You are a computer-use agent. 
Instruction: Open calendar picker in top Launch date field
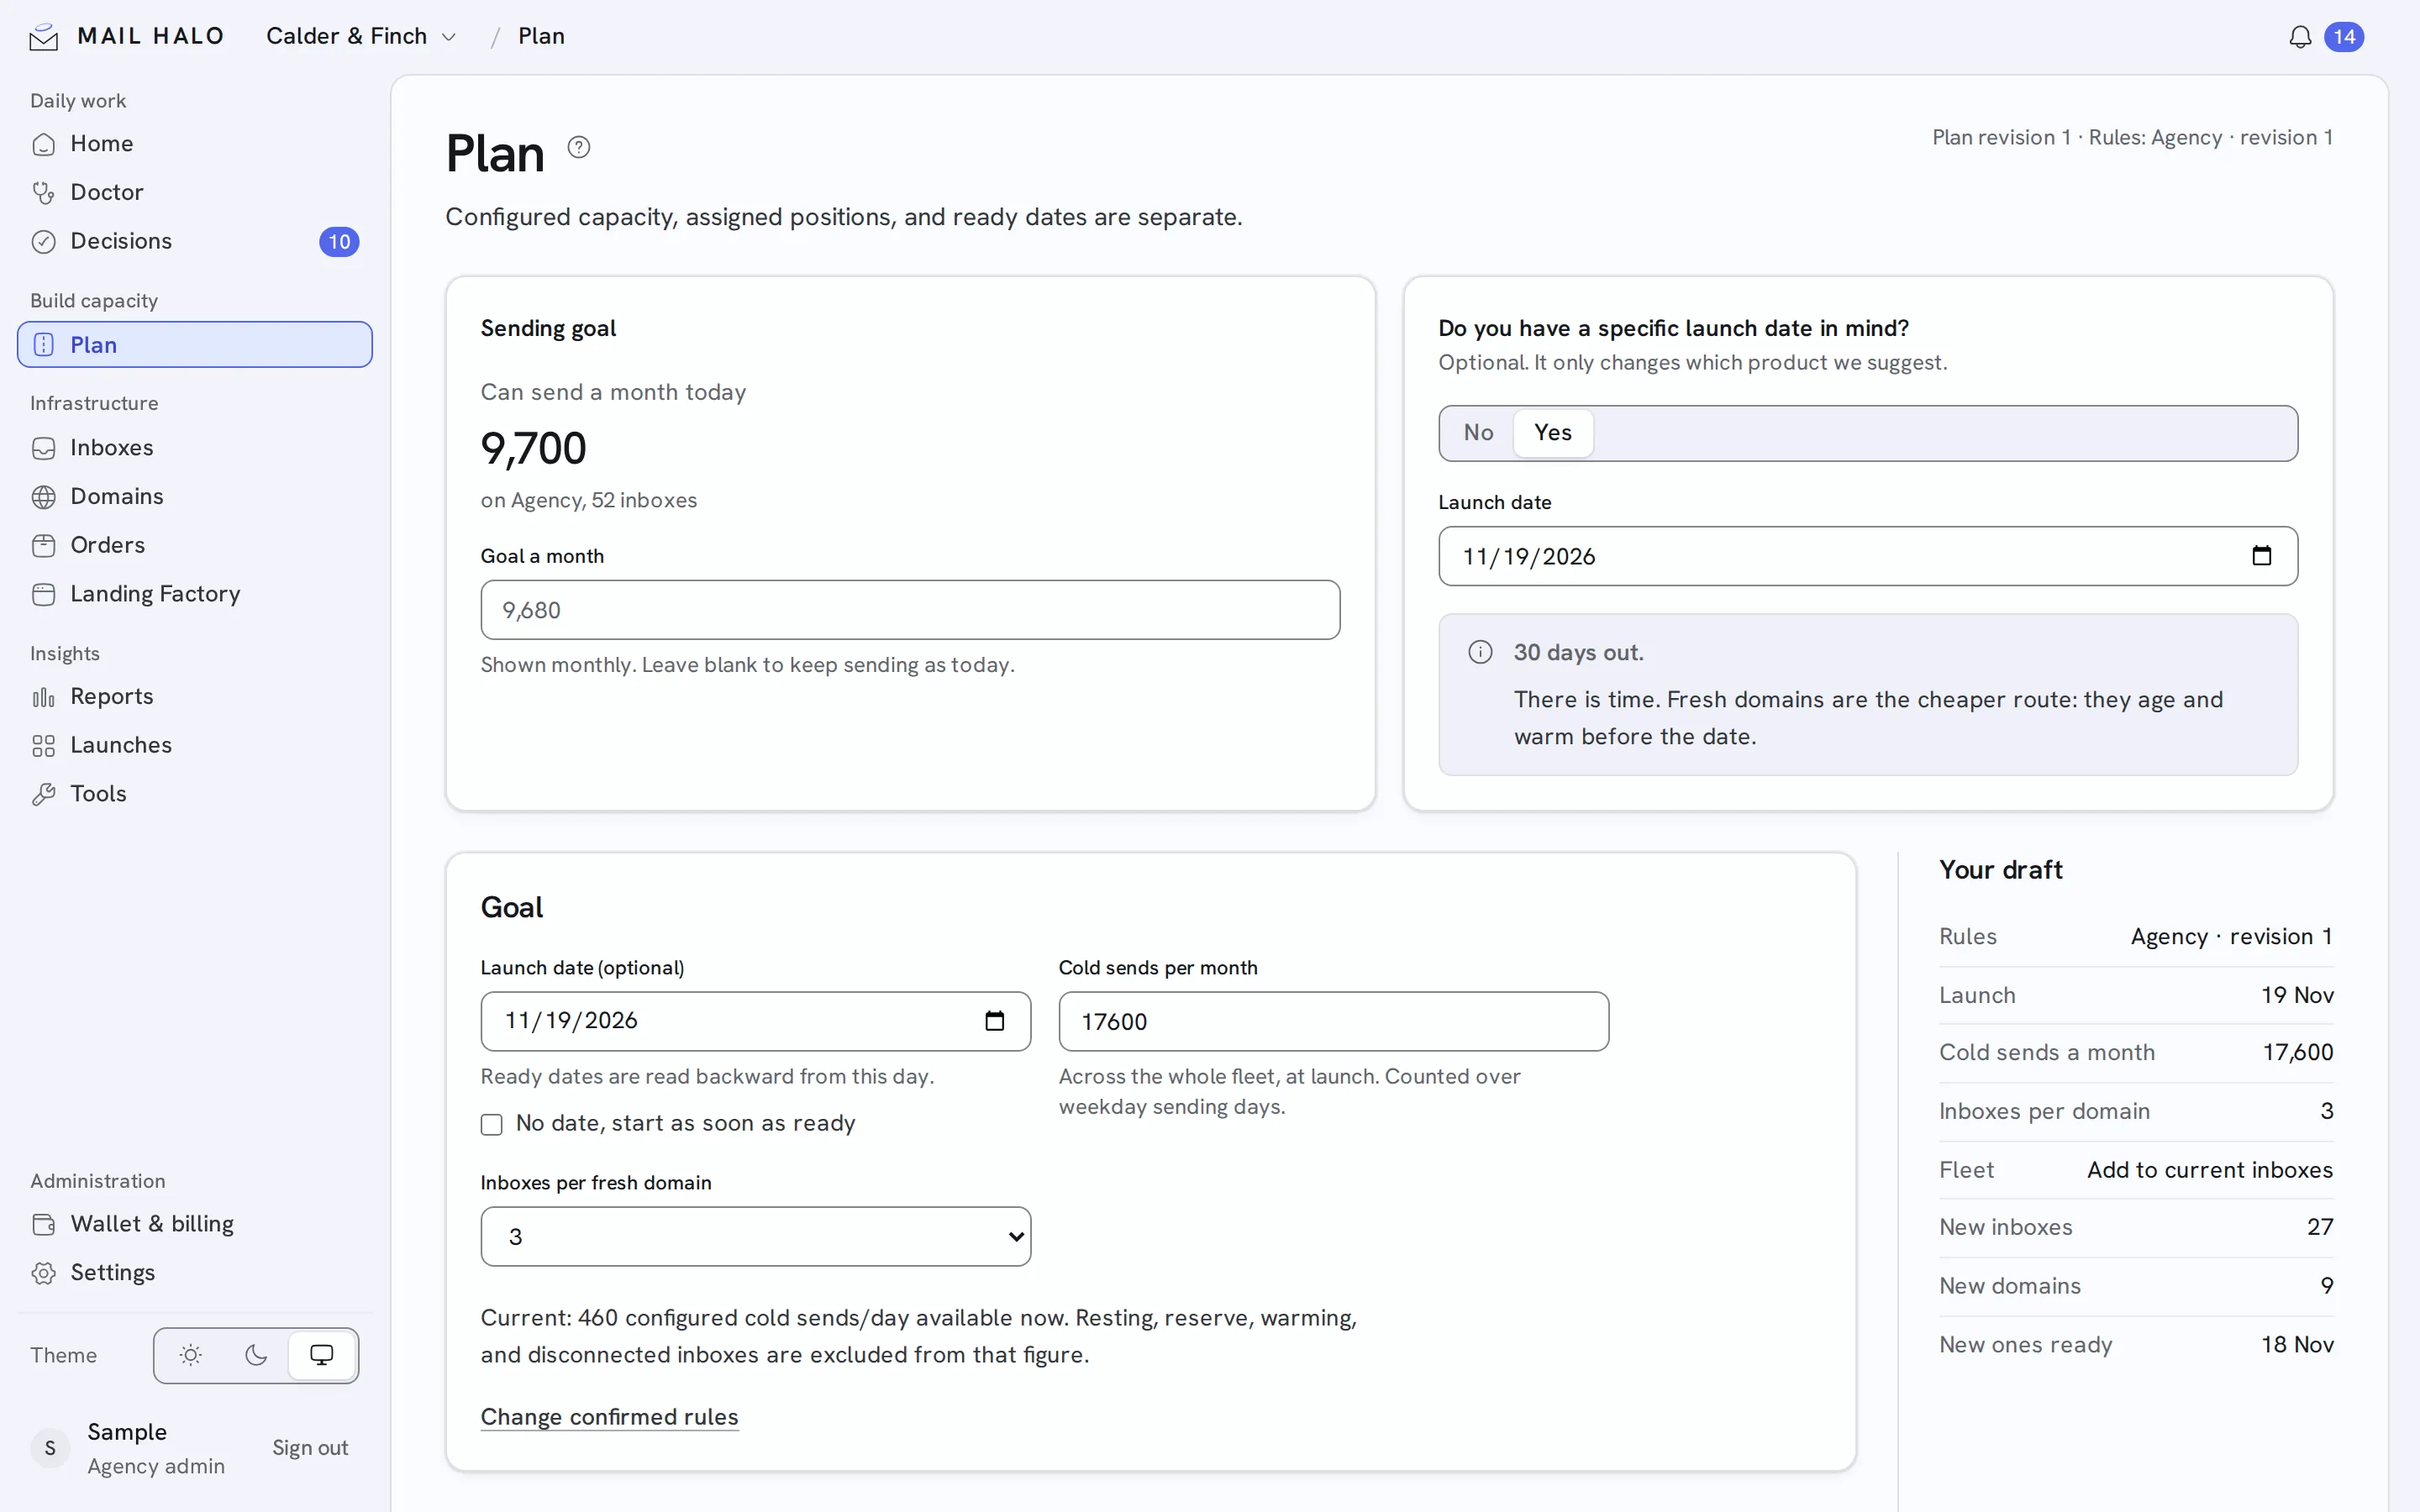[2262, 556]
